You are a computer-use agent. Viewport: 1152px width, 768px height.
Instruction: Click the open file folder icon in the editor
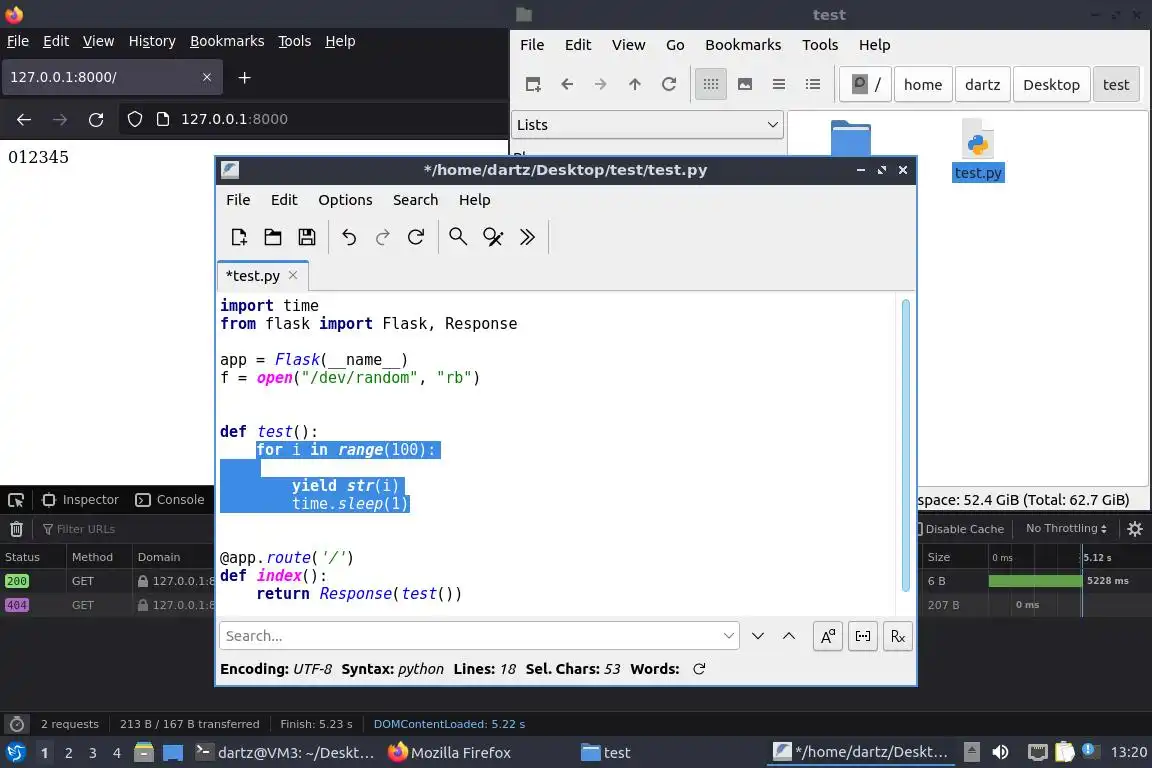(273, 237)
